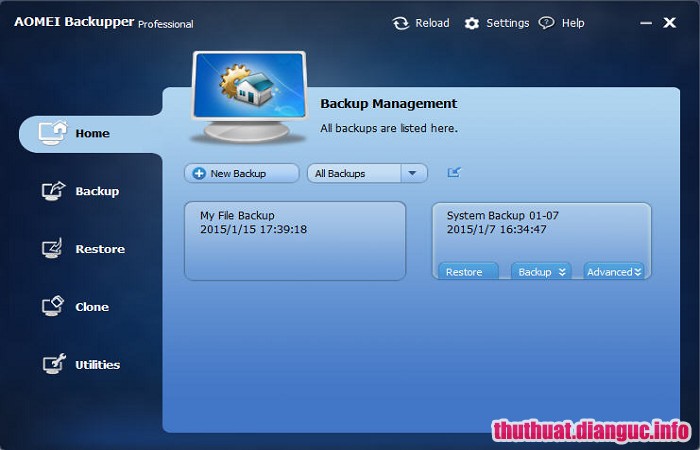Open Settings via the gear icon

point(471,23)
